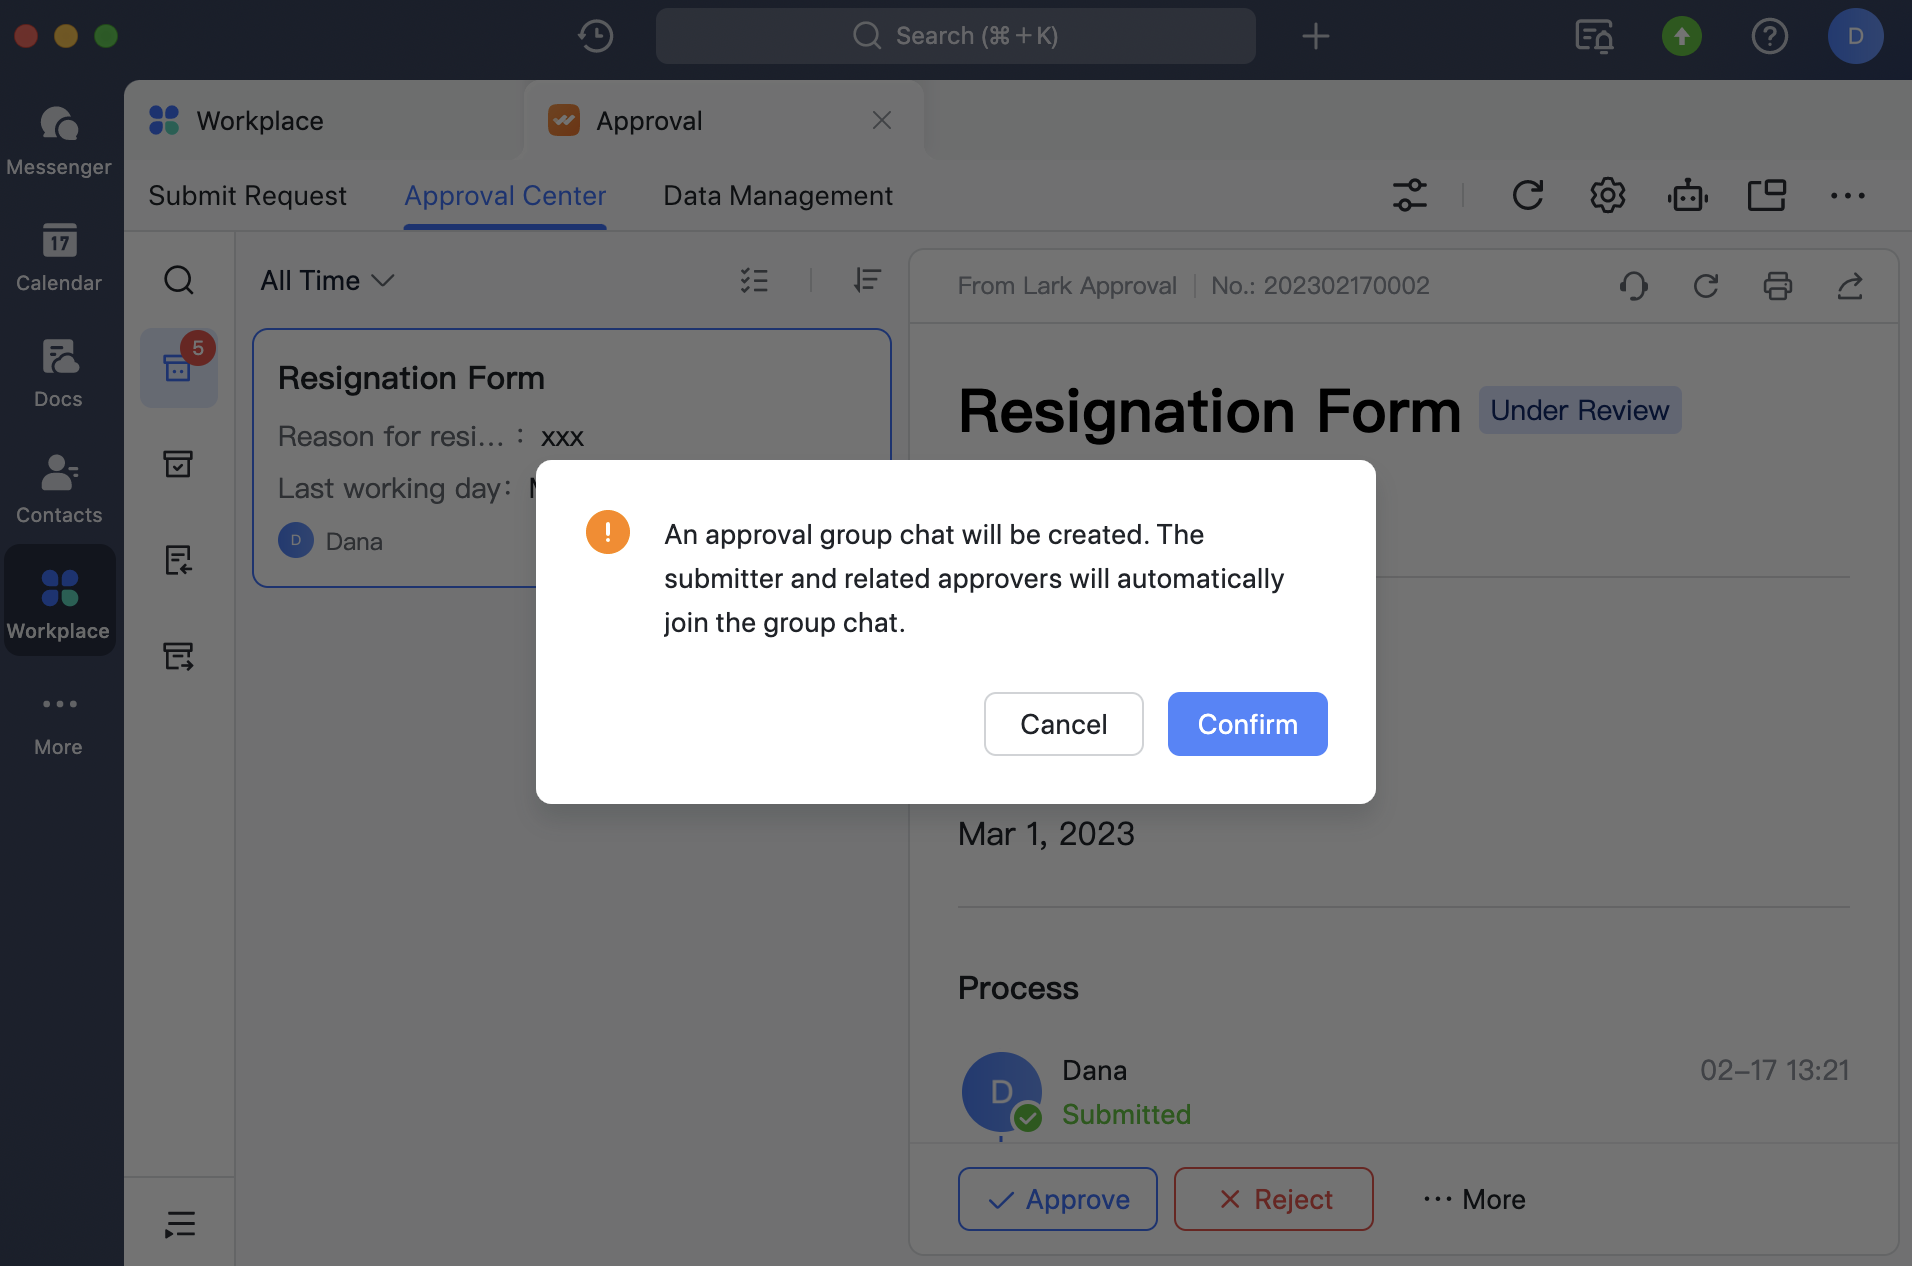Switch to the Submit Request tab
Viewport: 1912px width, 1266px height.
pos(247,195)
